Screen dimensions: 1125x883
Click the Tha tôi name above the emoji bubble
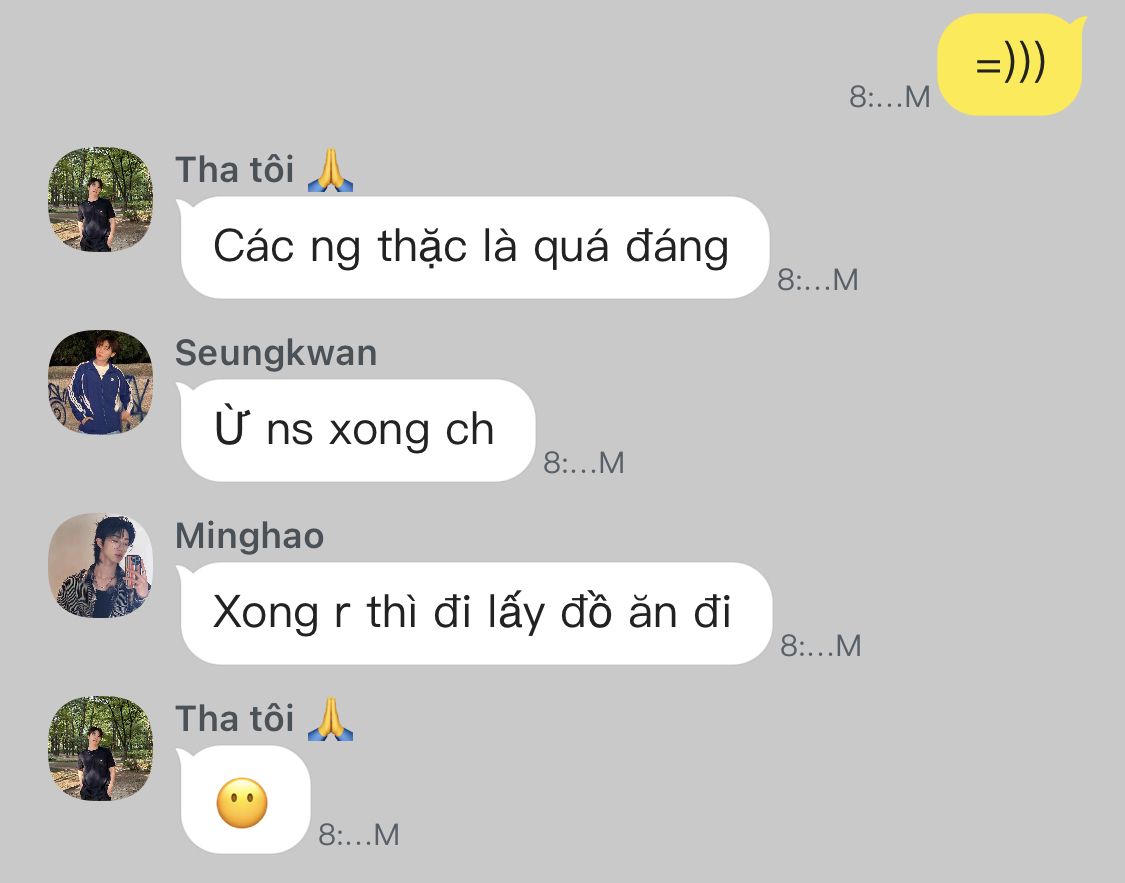(235, 719)
